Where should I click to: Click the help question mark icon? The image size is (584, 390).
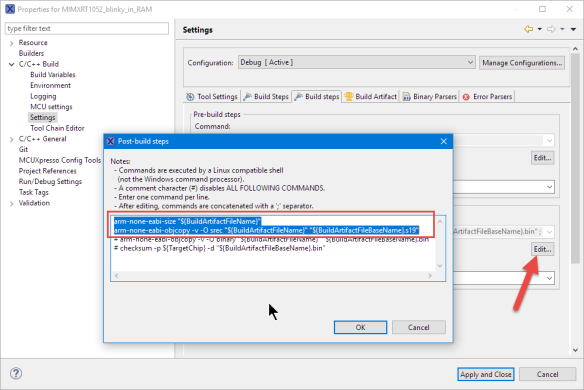(16, 373)
